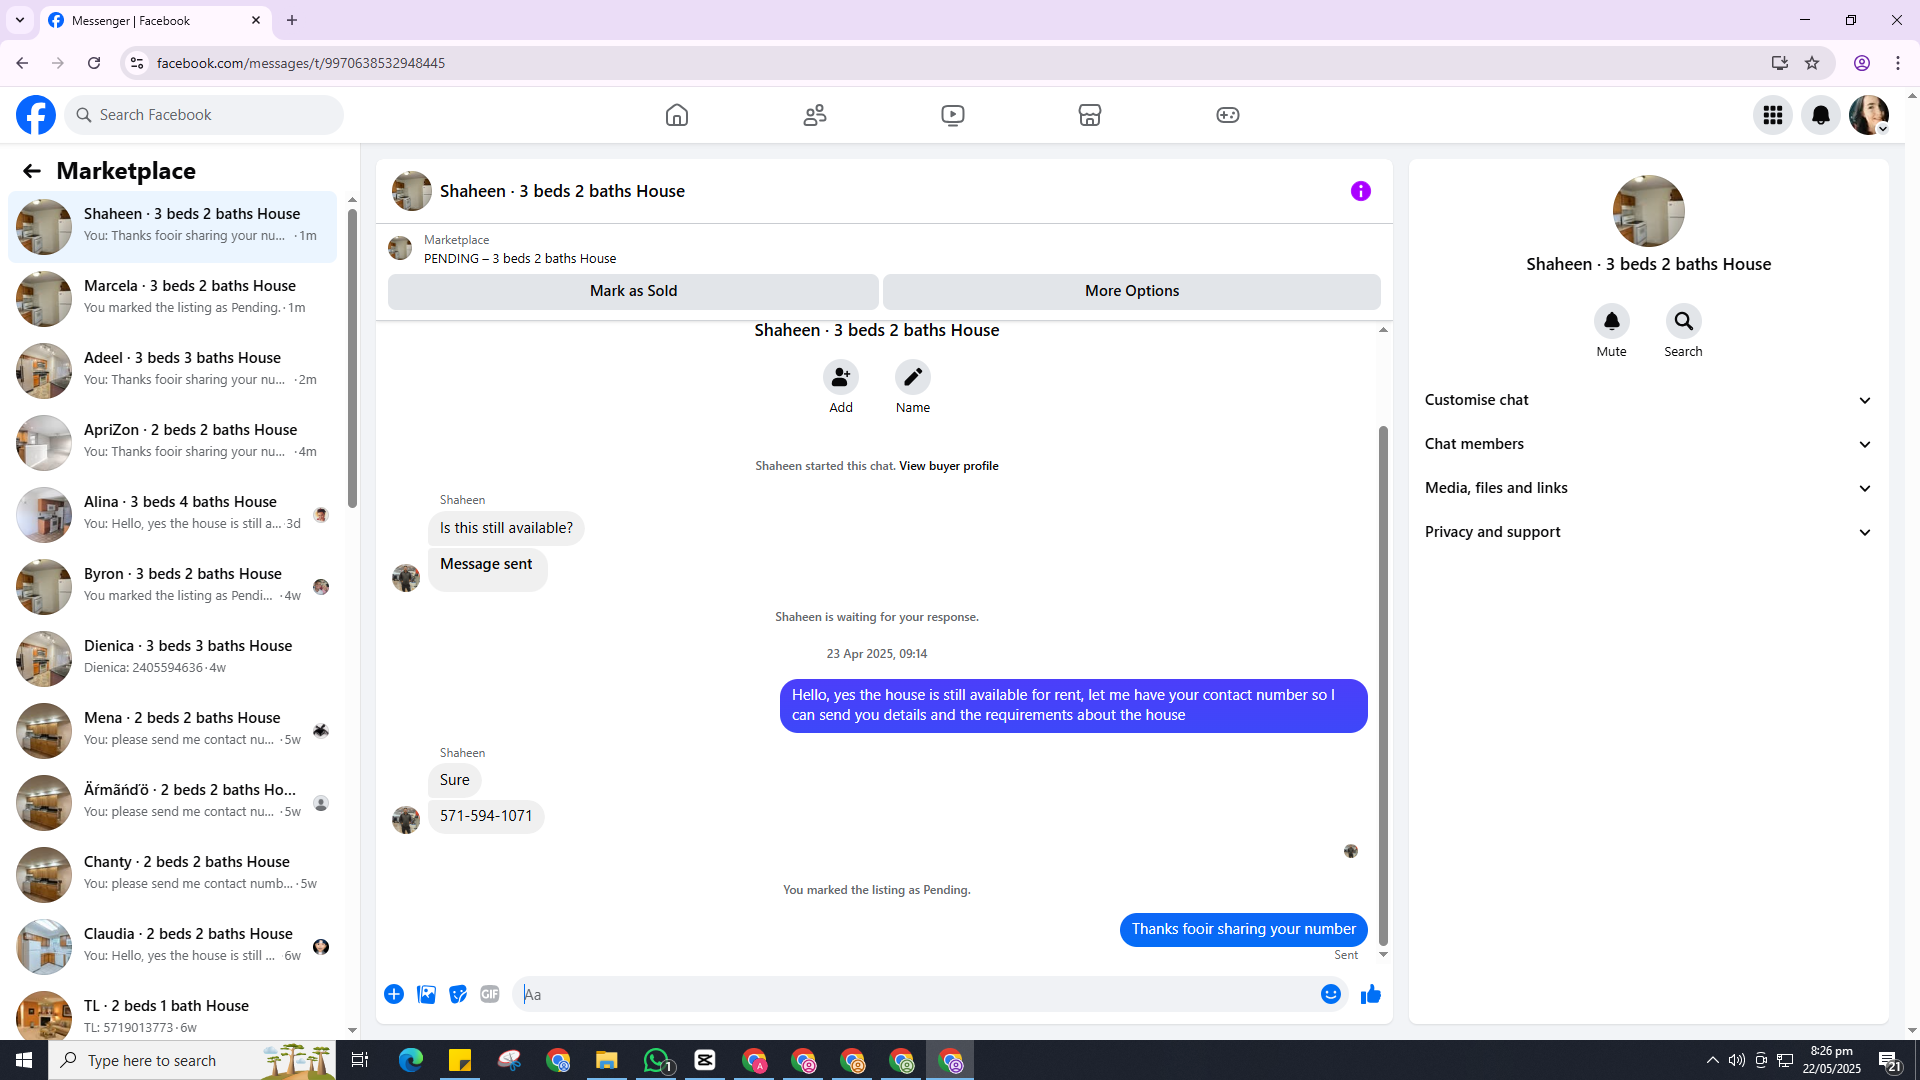Click the conversation scrollbar thumb

tap(1383, 686)
